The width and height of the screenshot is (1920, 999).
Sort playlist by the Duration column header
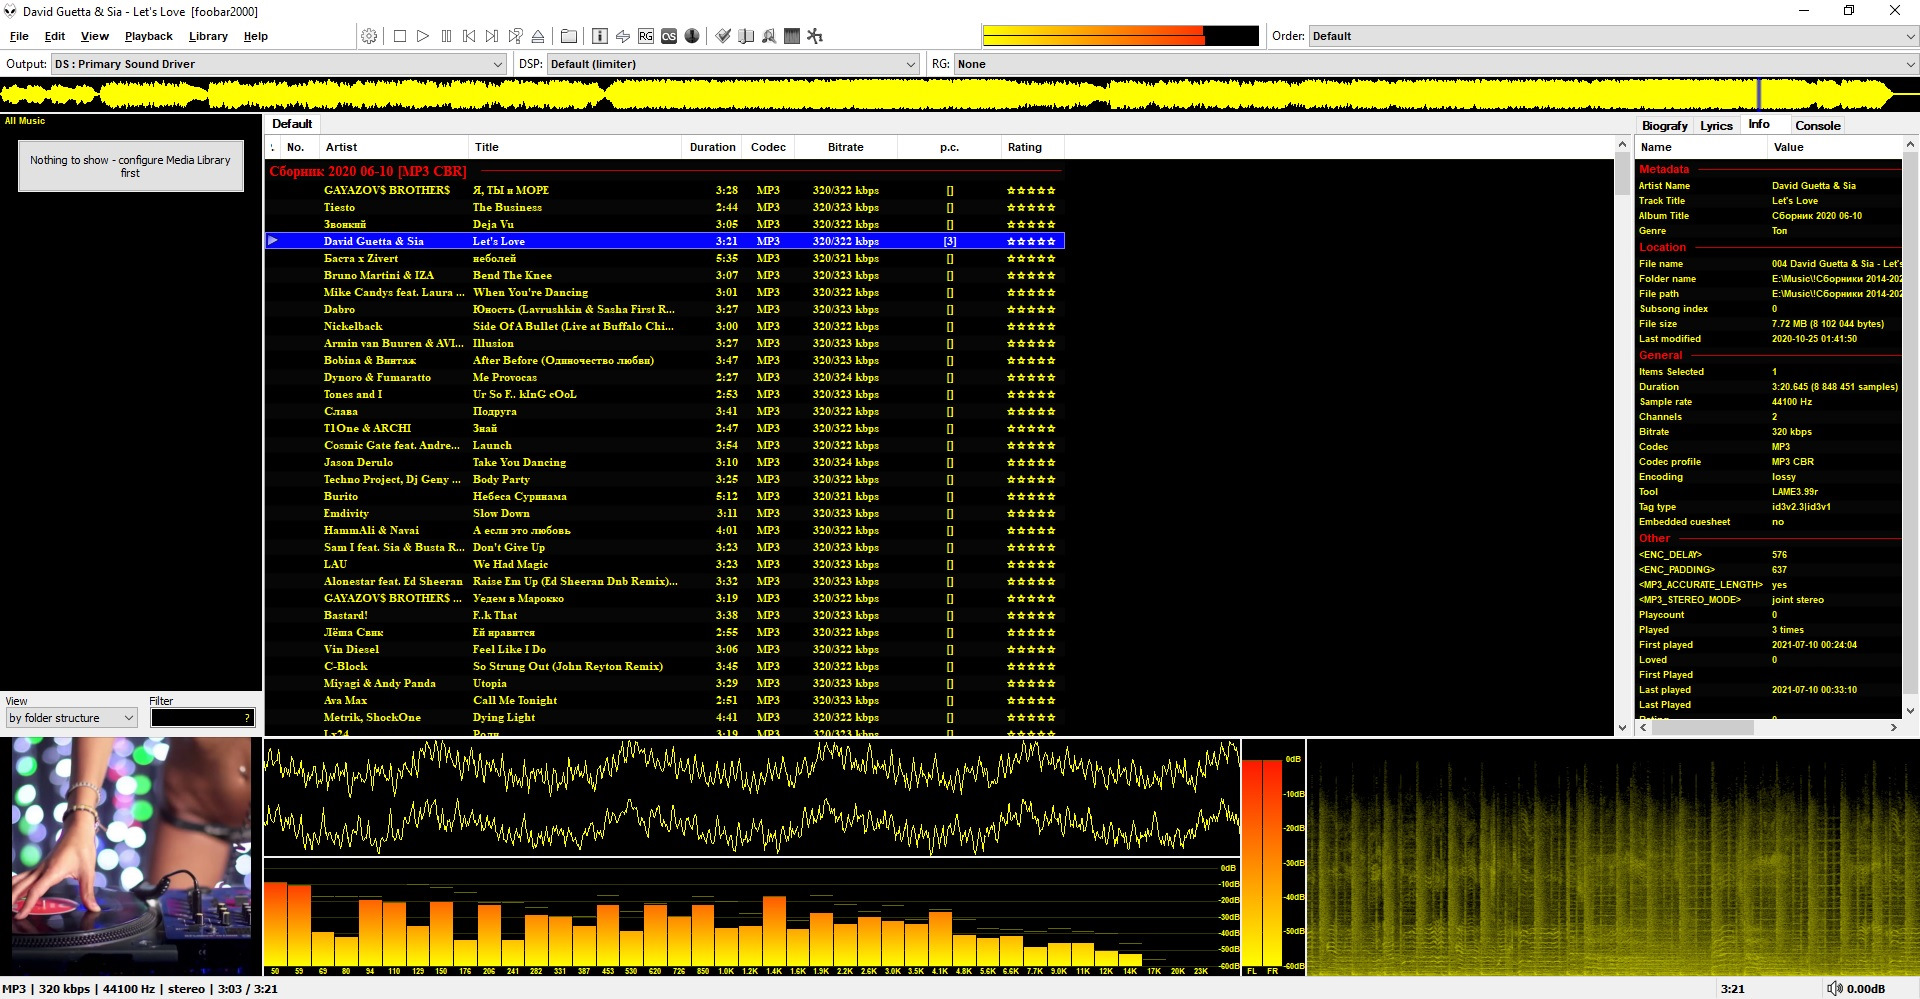(712, 147)
